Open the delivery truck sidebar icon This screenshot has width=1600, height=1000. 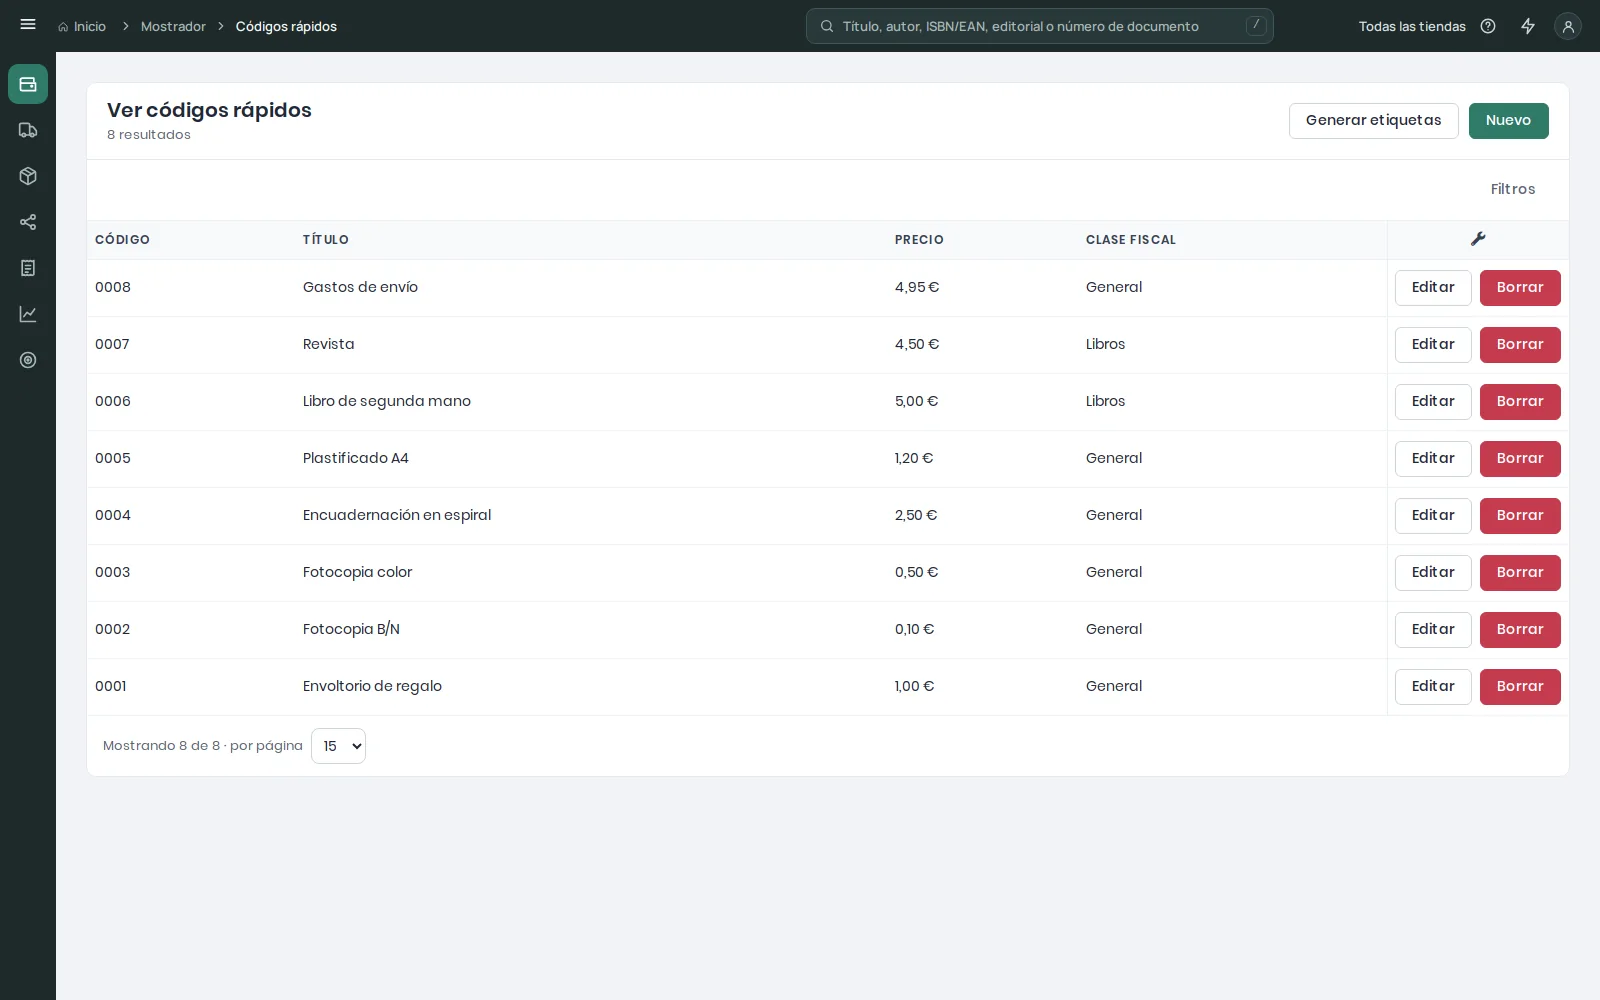(x=28, y=130)
